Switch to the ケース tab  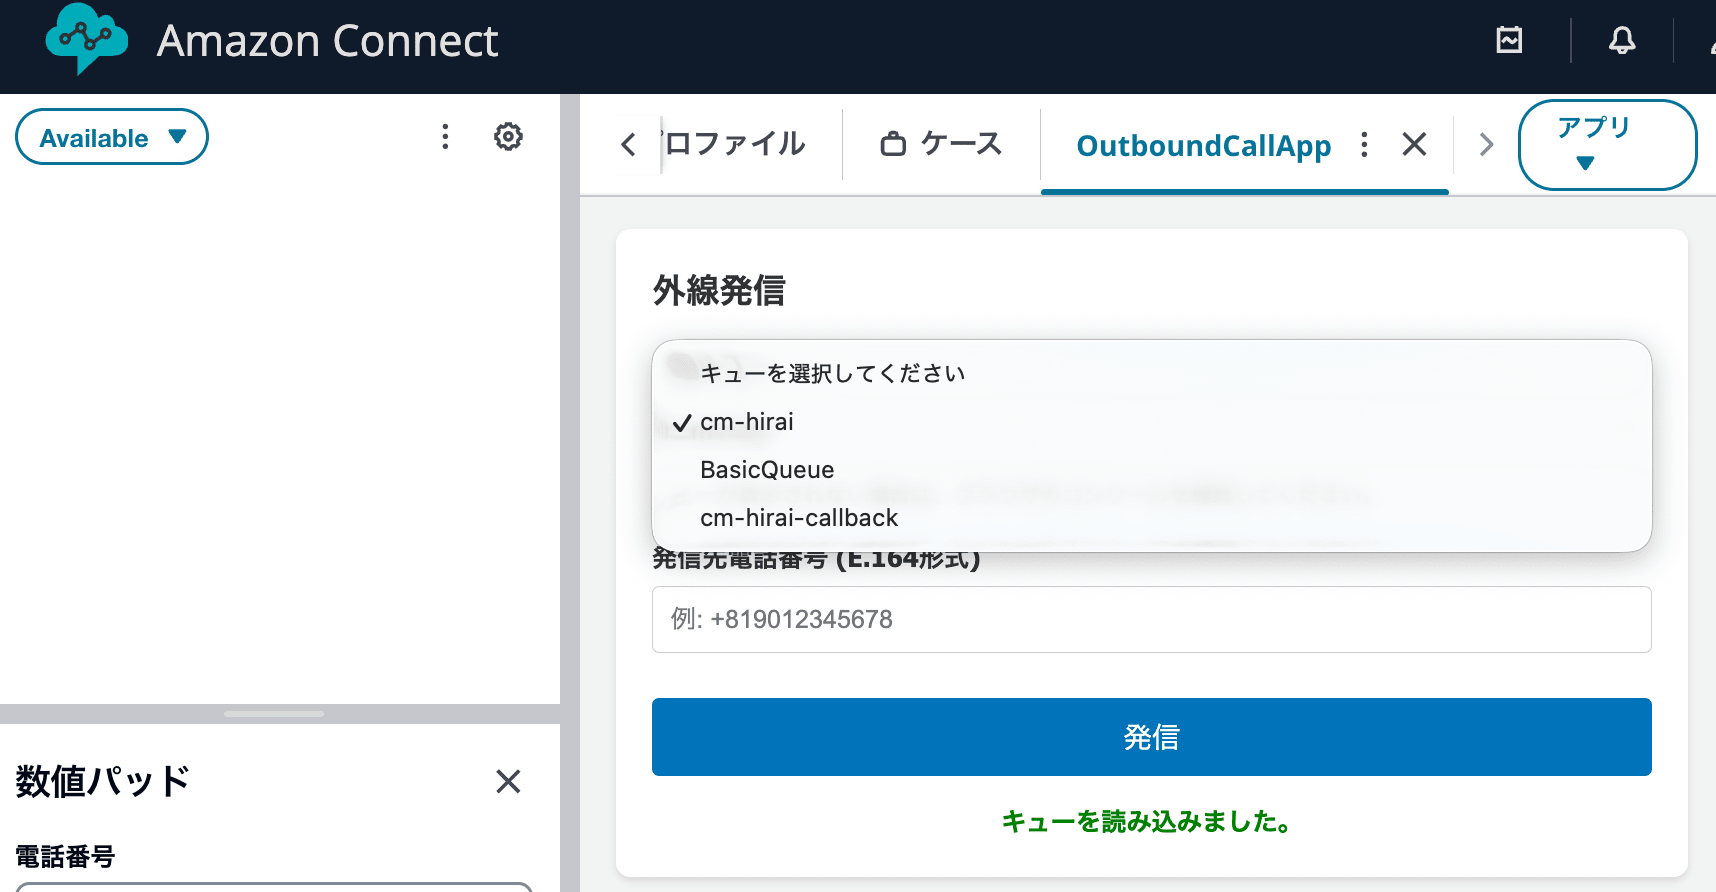coord(941,144)
